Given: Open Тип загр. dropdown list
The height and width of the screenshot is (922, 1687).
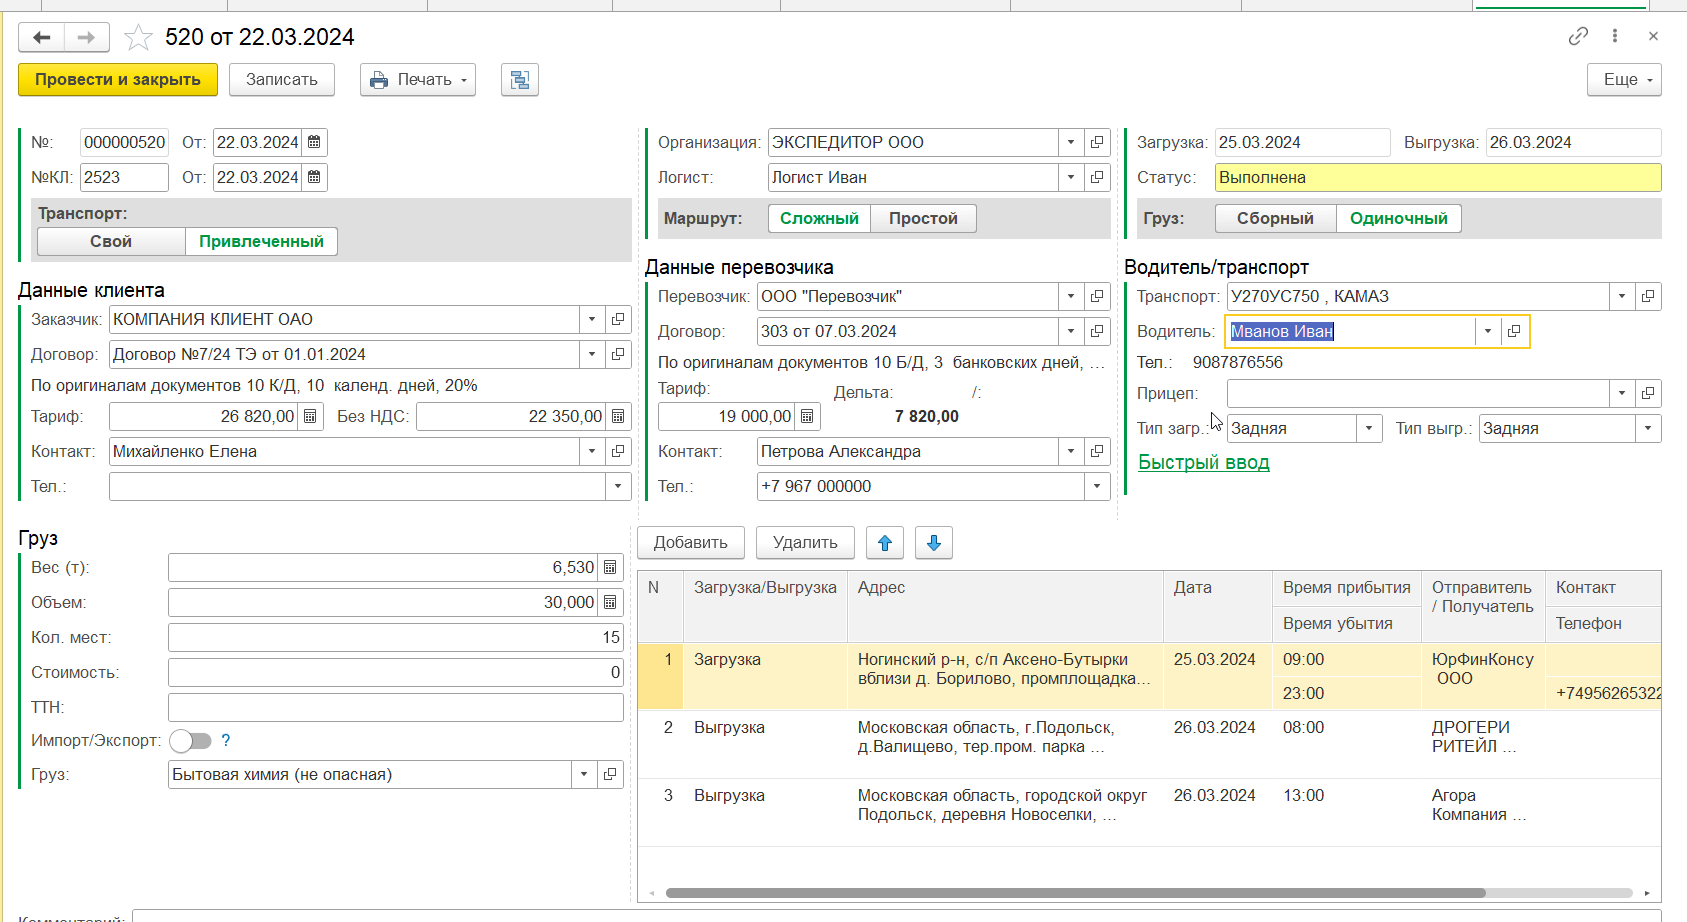Looking at the screenshot, I should click(x=1369, y=428).
